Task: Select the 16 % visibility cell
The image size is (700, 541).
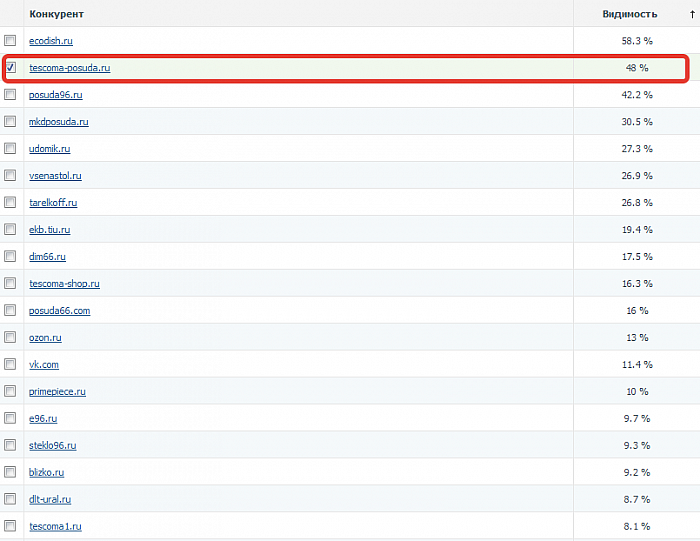Action: [x=637, y=311]
